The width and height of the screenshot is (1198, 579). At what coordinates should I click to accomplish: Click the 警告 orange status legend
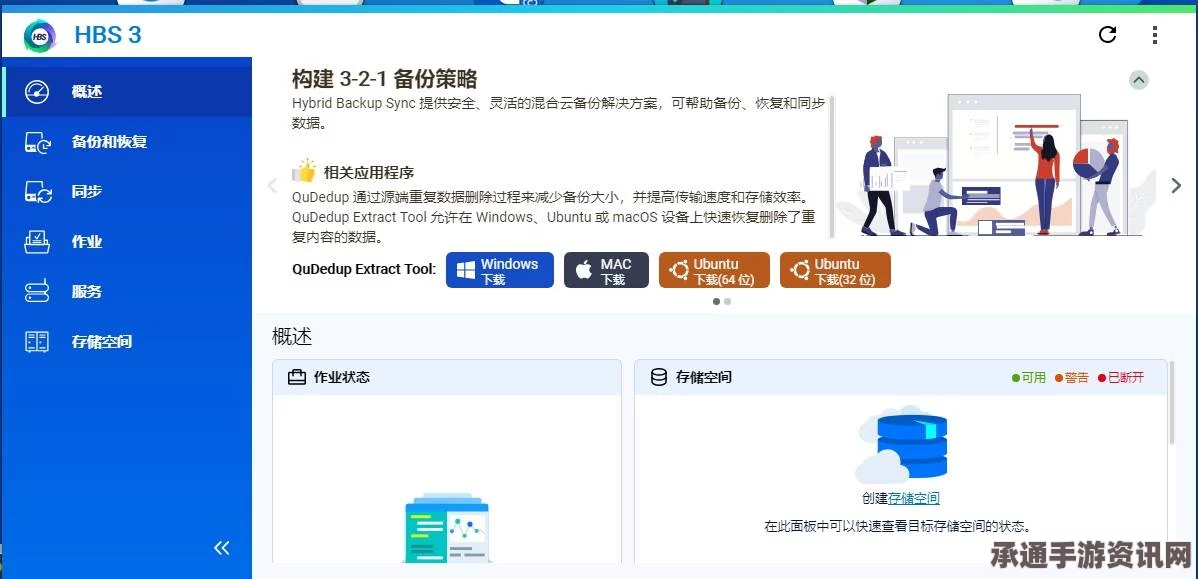pos(1072,377)
